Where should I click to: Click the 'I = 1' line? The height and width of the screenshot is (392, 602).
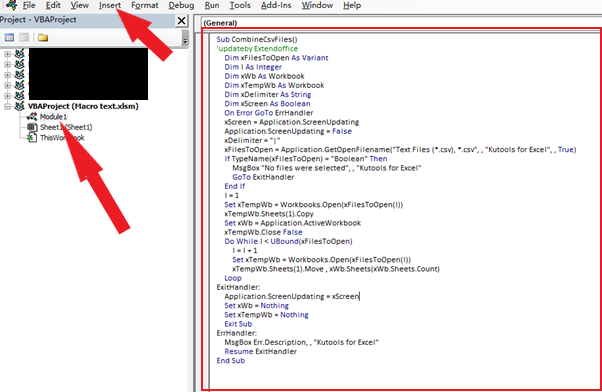232,196
